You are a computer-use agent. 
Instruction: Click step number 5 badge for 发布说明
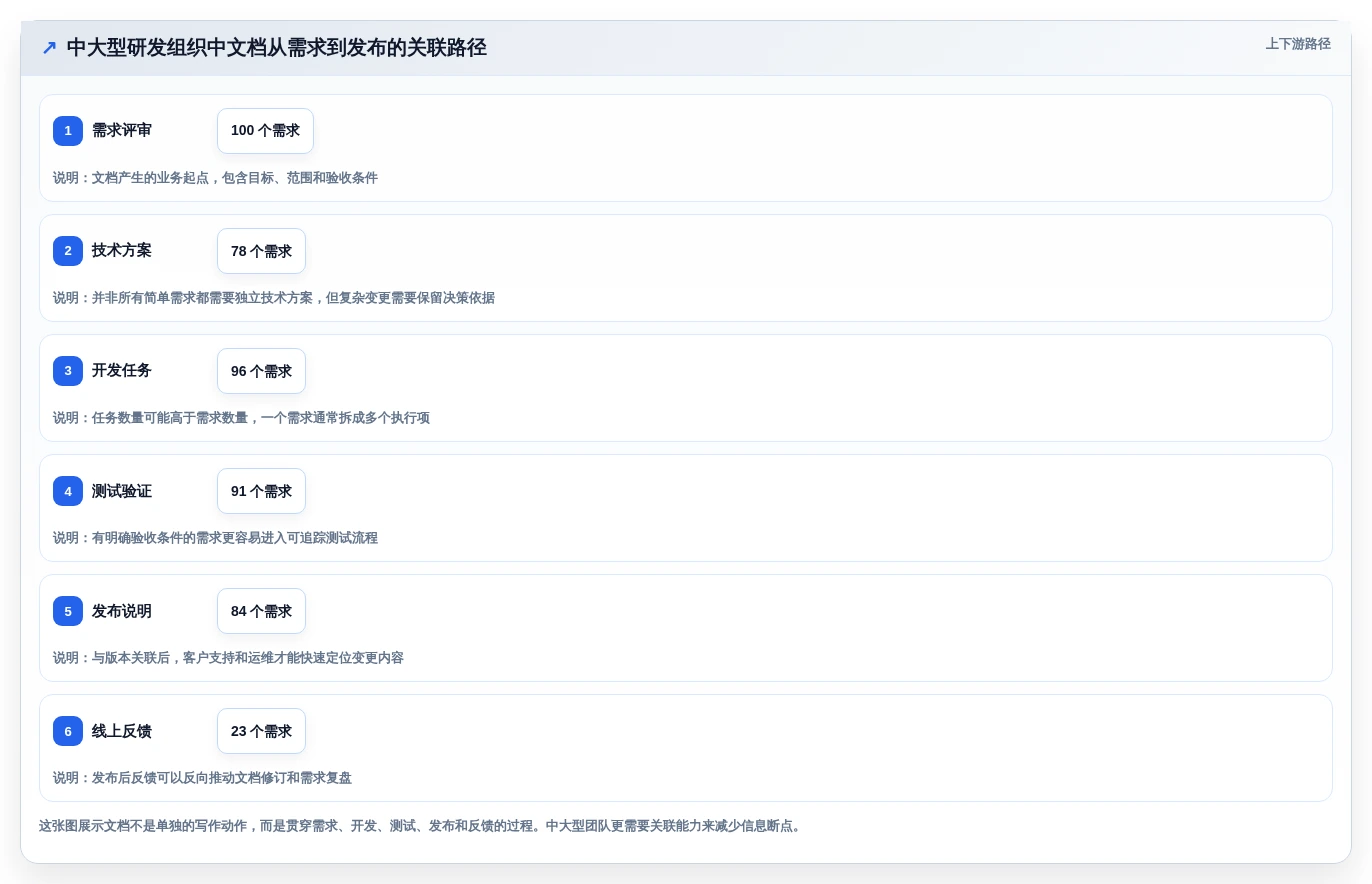tap(68, 611)
